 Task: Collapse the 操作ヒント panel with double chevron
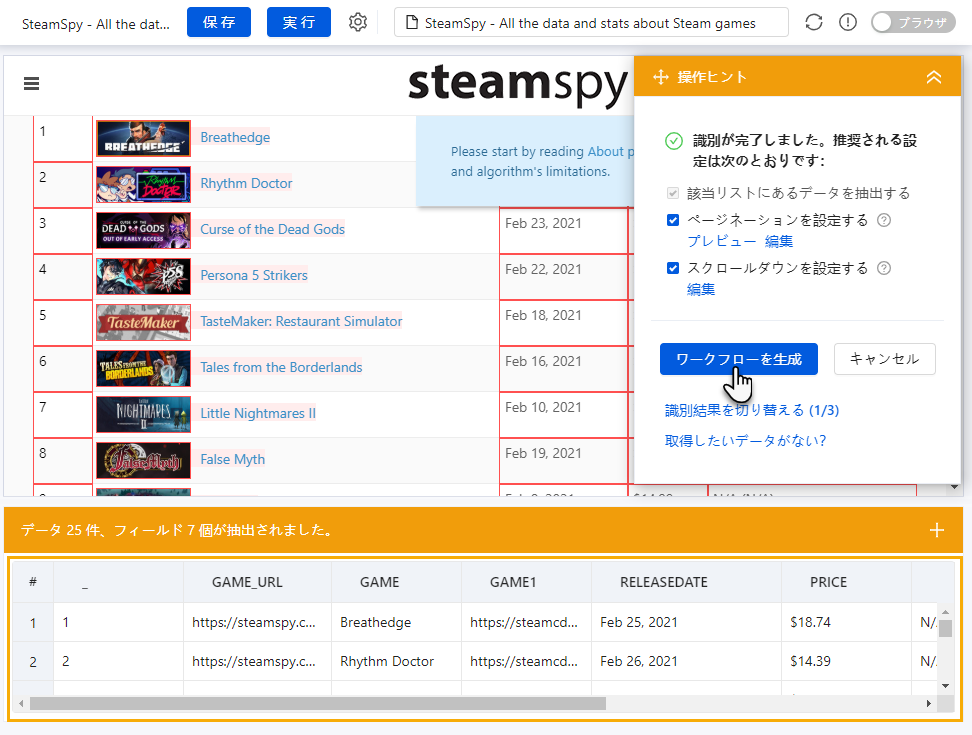point(934,77)
